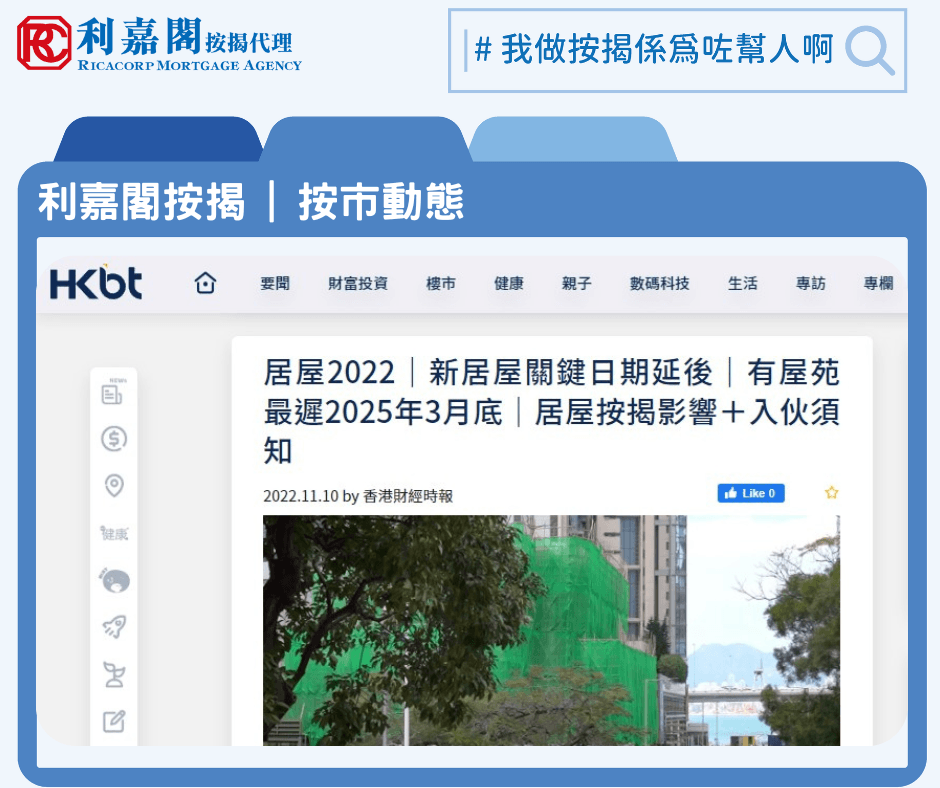940x788 pixels.
Task: Open the location pin sidebar icon
Action: (113, 484)
